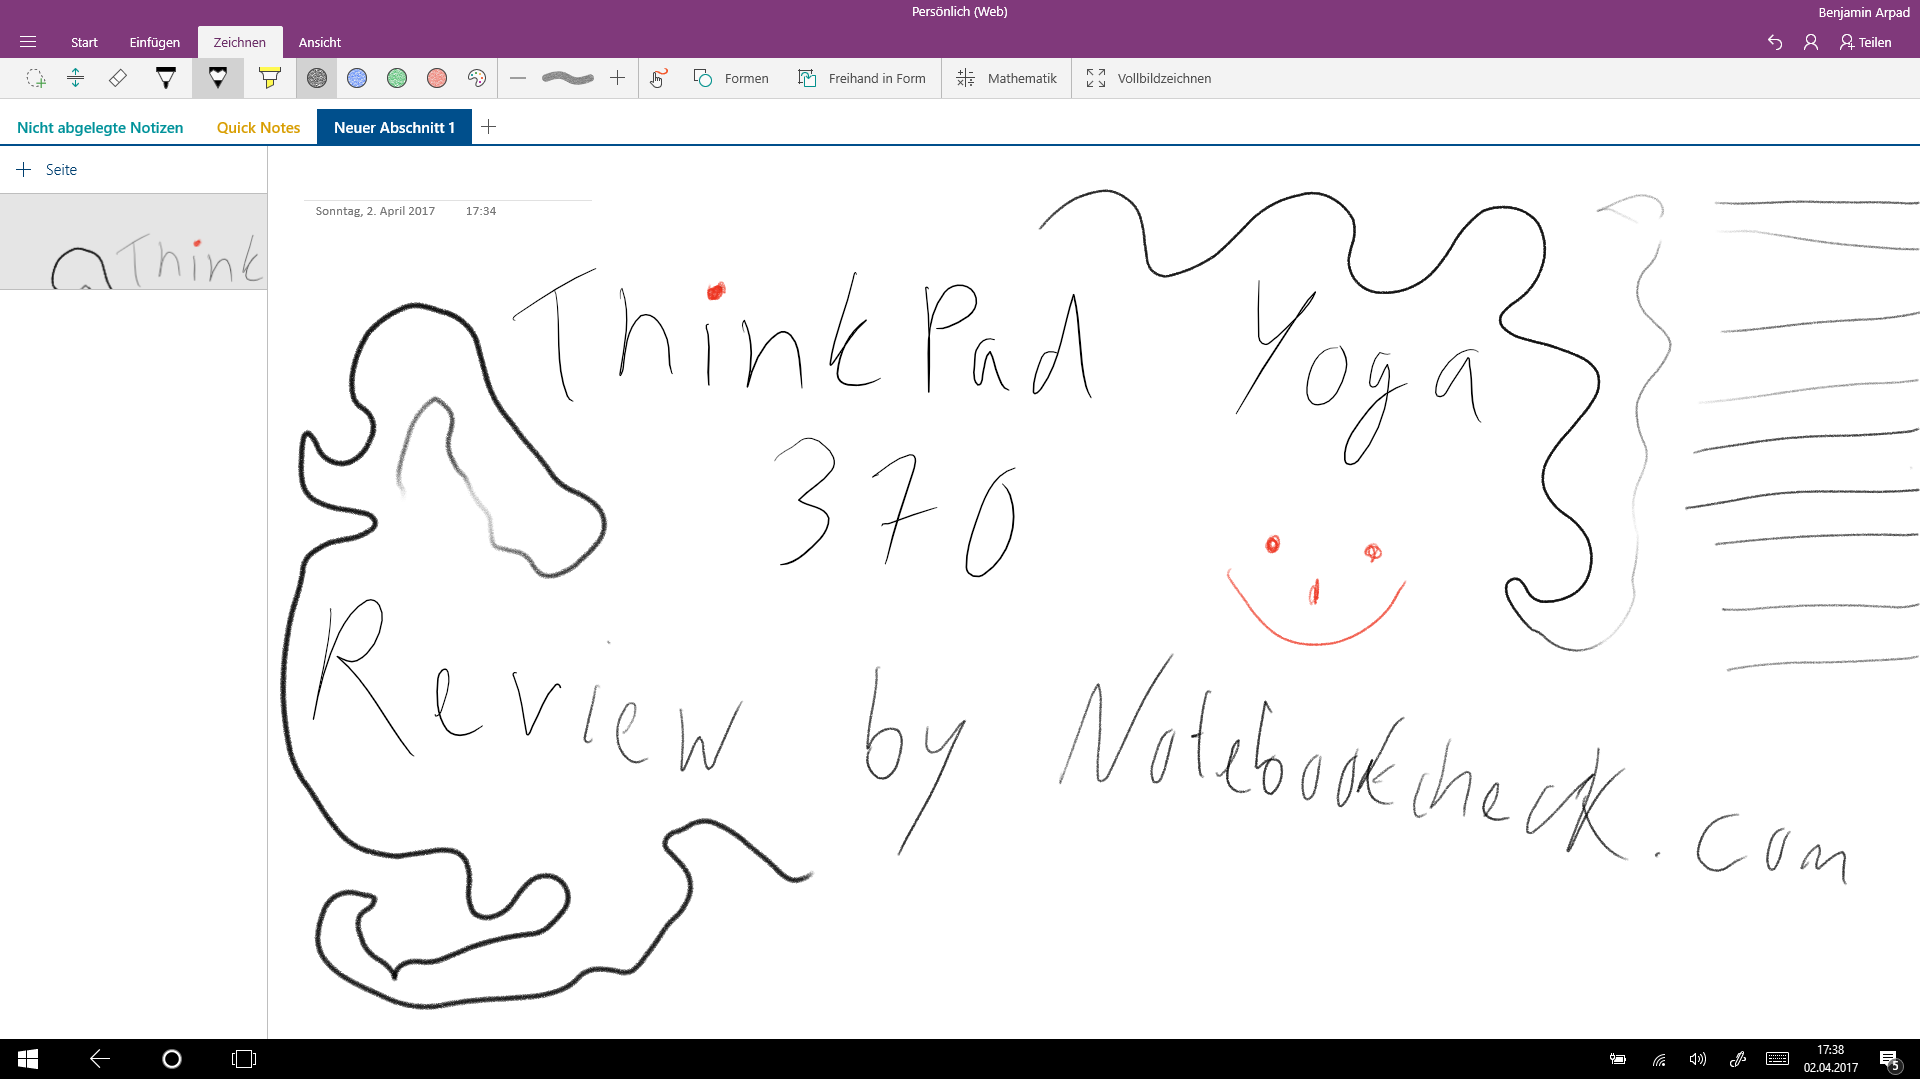1920x1079 pixels.
Task: Select Neuer Abschnitt 1 section tab
Action: (x=394, y=127)
